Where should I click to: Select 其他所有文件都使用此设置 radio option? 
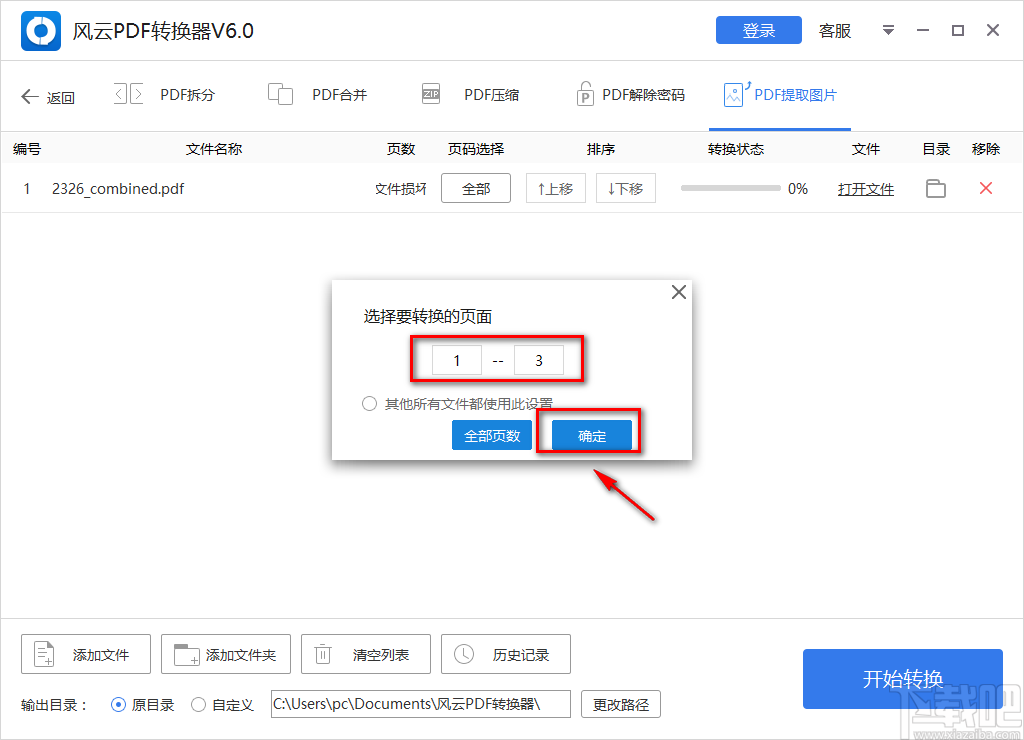(368, 403)
